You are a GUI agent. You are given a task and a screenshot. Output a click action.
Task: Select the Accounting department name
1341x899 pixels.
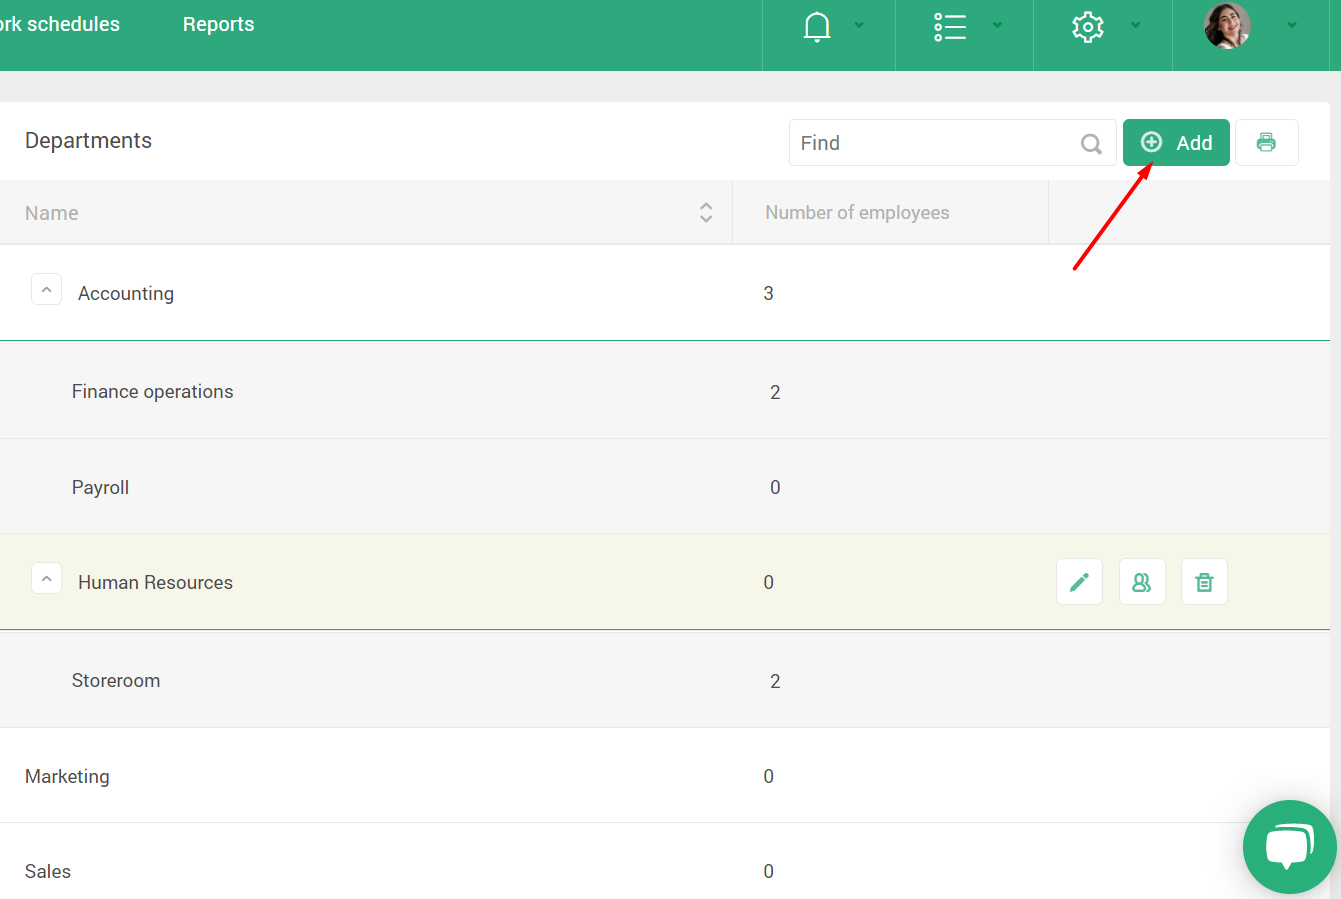click(x=126, y=293)
